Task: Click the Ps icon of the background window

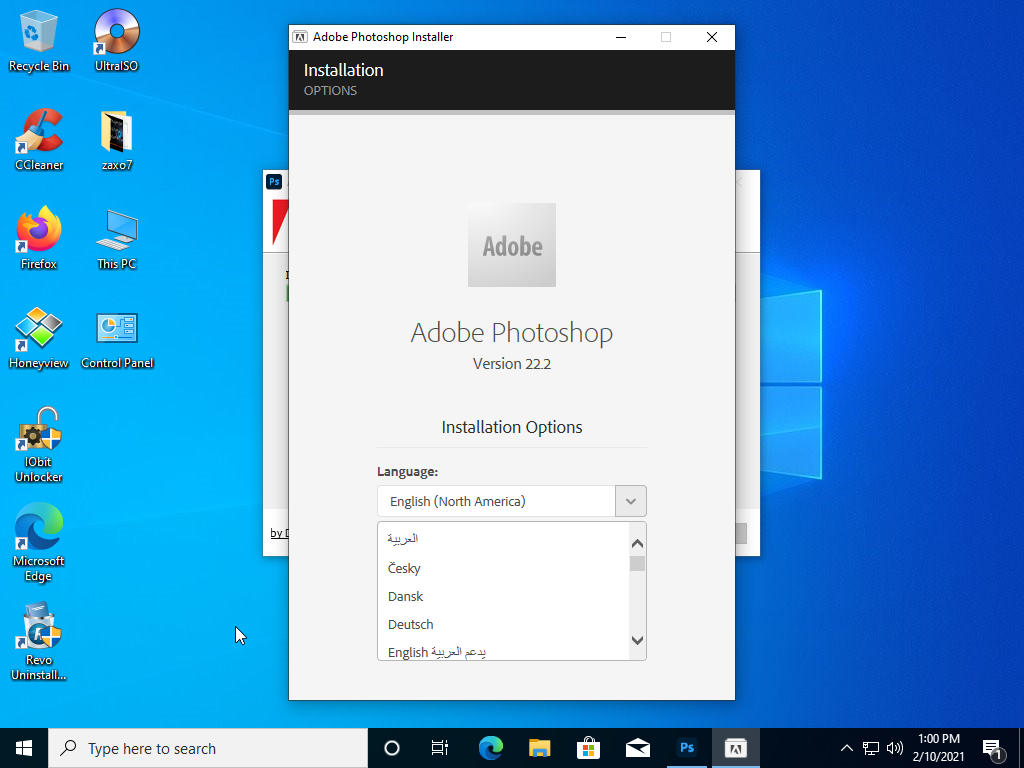Action: [274, 182]
